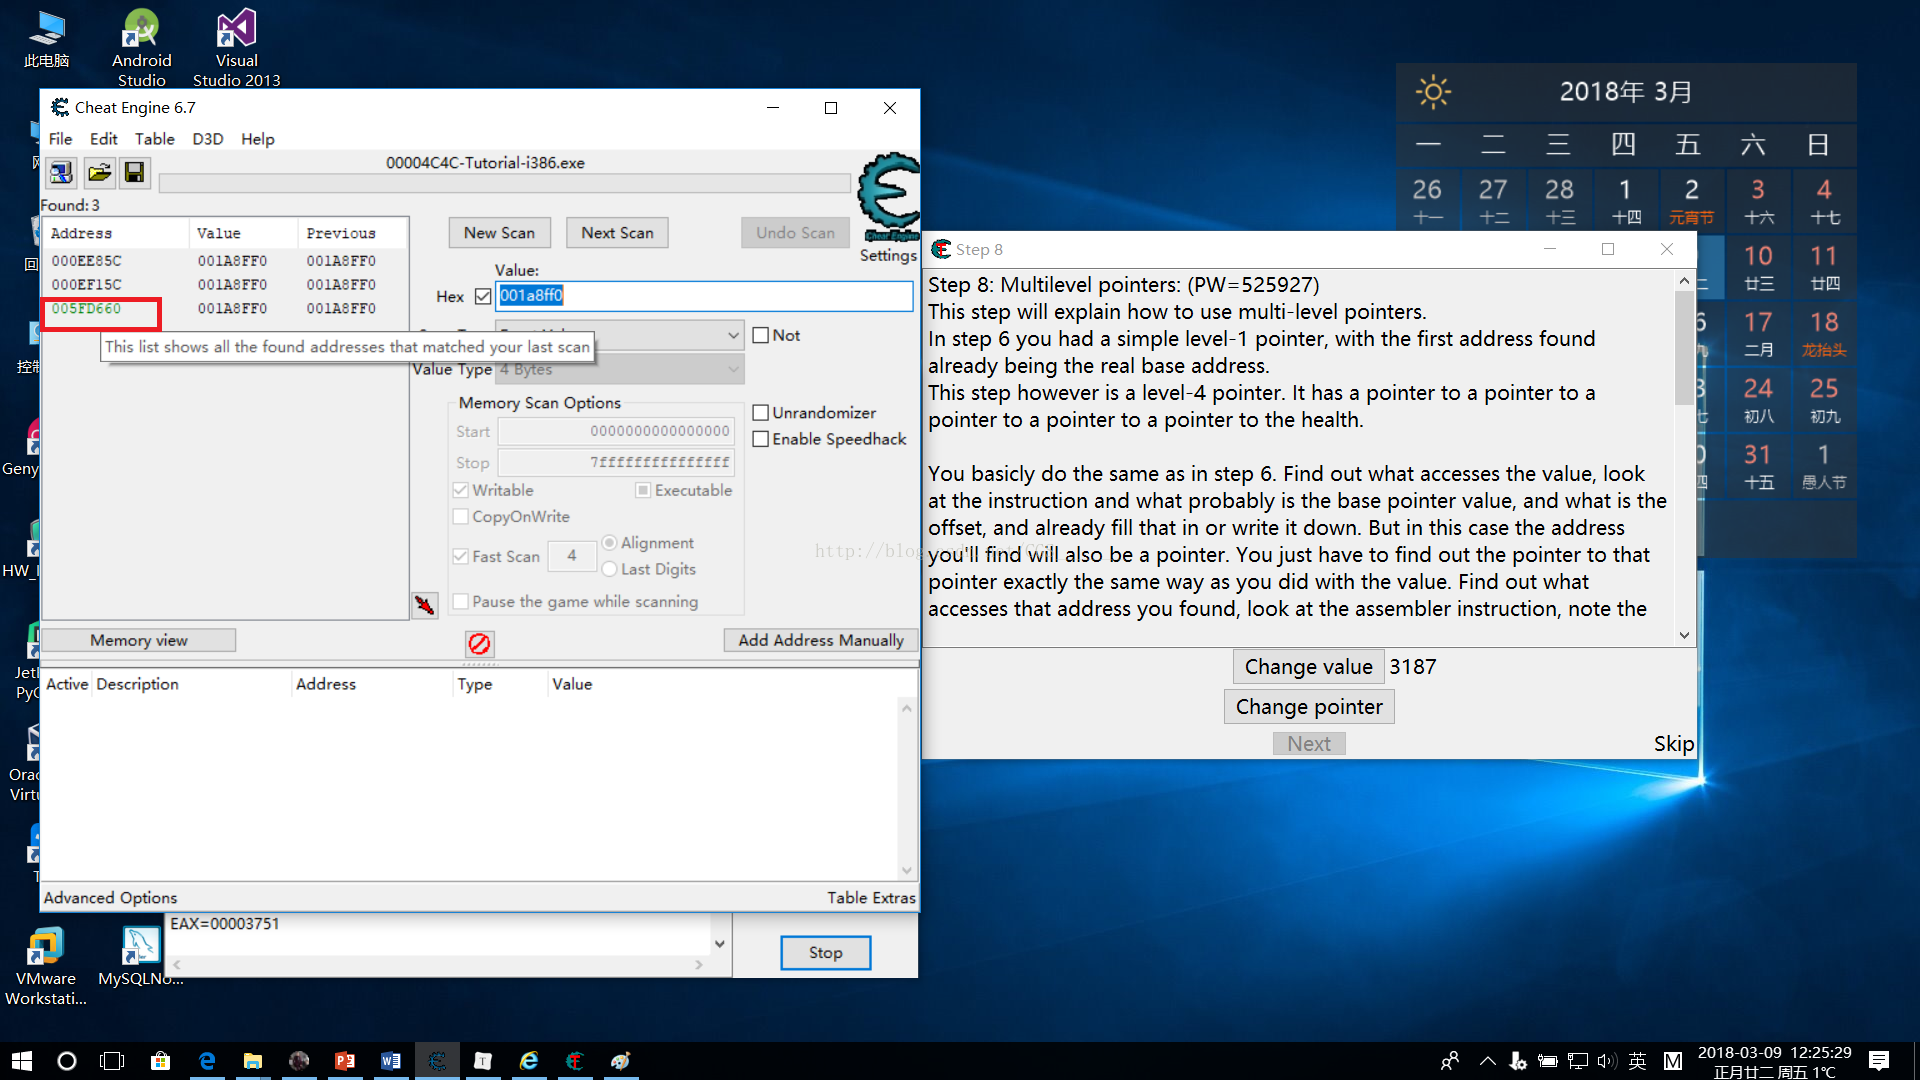Click the Next Scan button
Image resolution: width=1920 pixels, height=1080 pixels.
617,233
